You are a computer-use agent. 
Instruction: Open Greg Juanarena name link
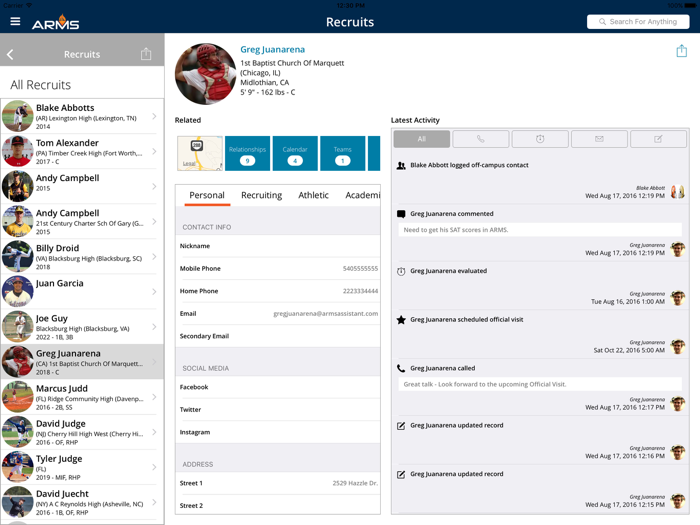coord(272,50)
